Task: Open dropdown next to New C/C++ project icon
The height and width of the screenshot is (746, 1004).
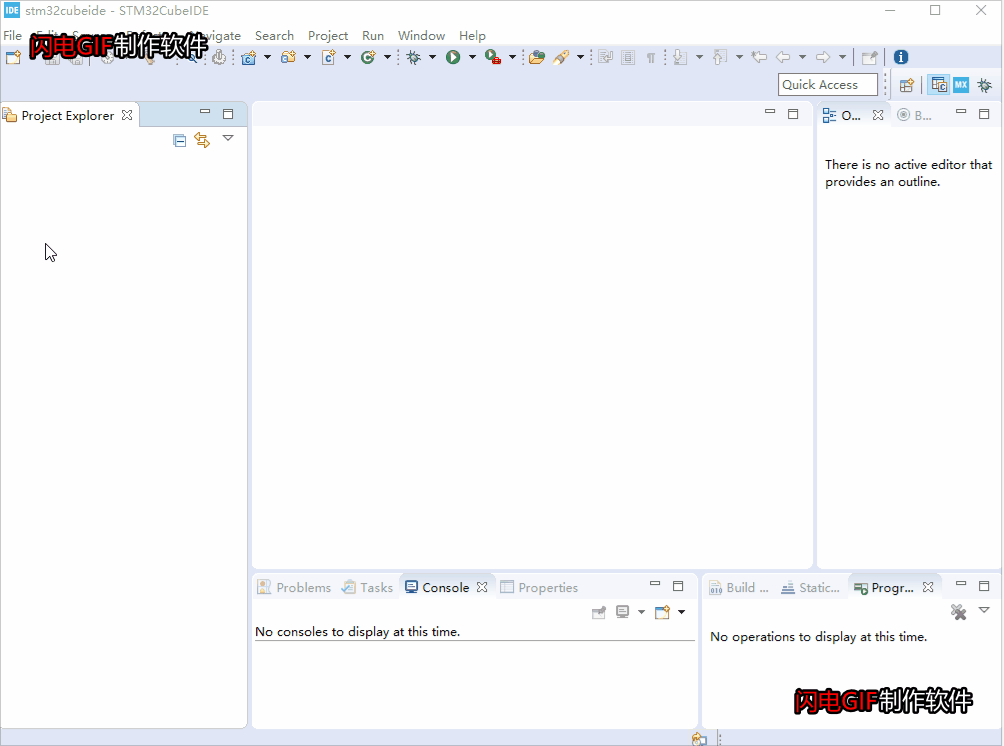Action: point(268,58)
